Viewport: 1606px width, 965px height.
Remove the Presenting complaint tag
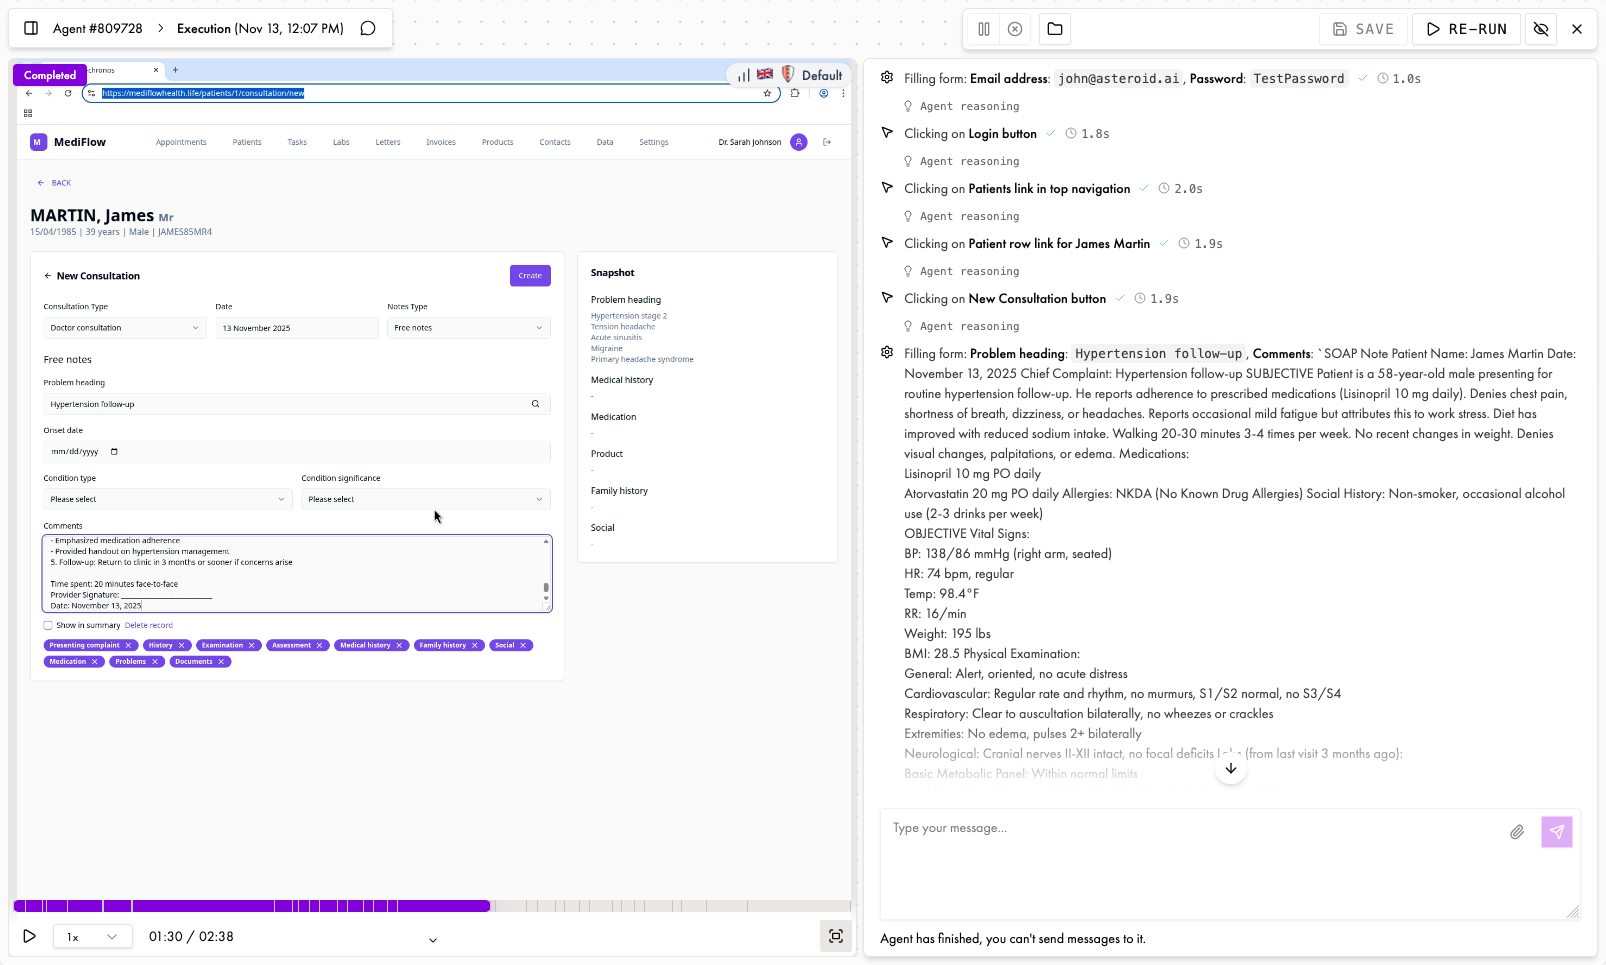(128, 645)
